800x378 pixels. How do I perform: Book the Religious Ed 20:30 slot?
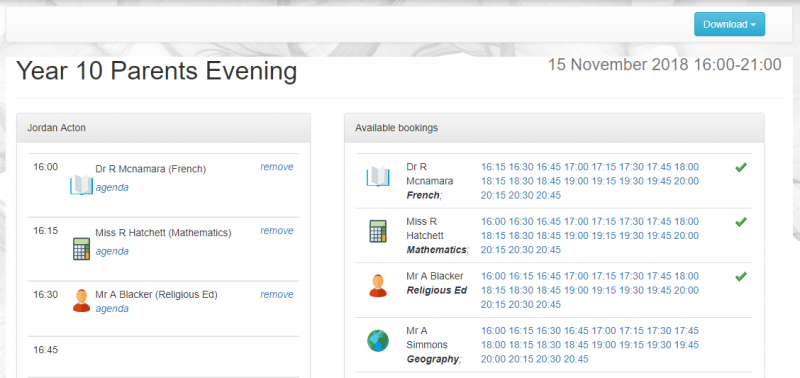520,305
